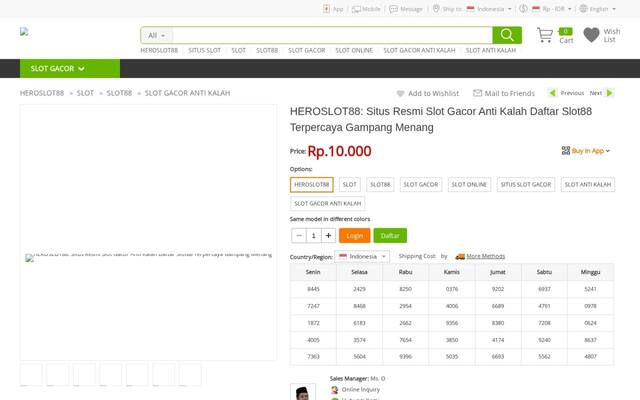
Task: Click table cell 5241 under Minggu
Action: 590,289
